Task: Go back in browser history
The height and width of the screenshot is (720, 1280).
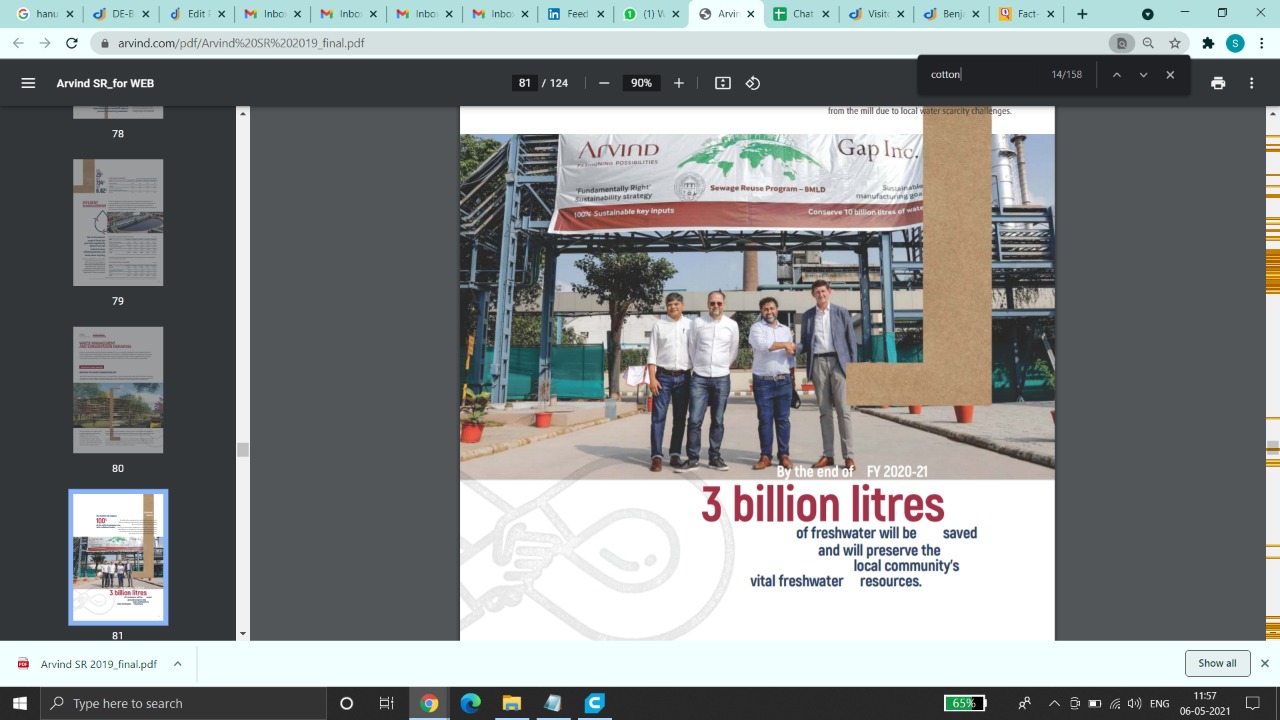Action: tap(18, 43)
